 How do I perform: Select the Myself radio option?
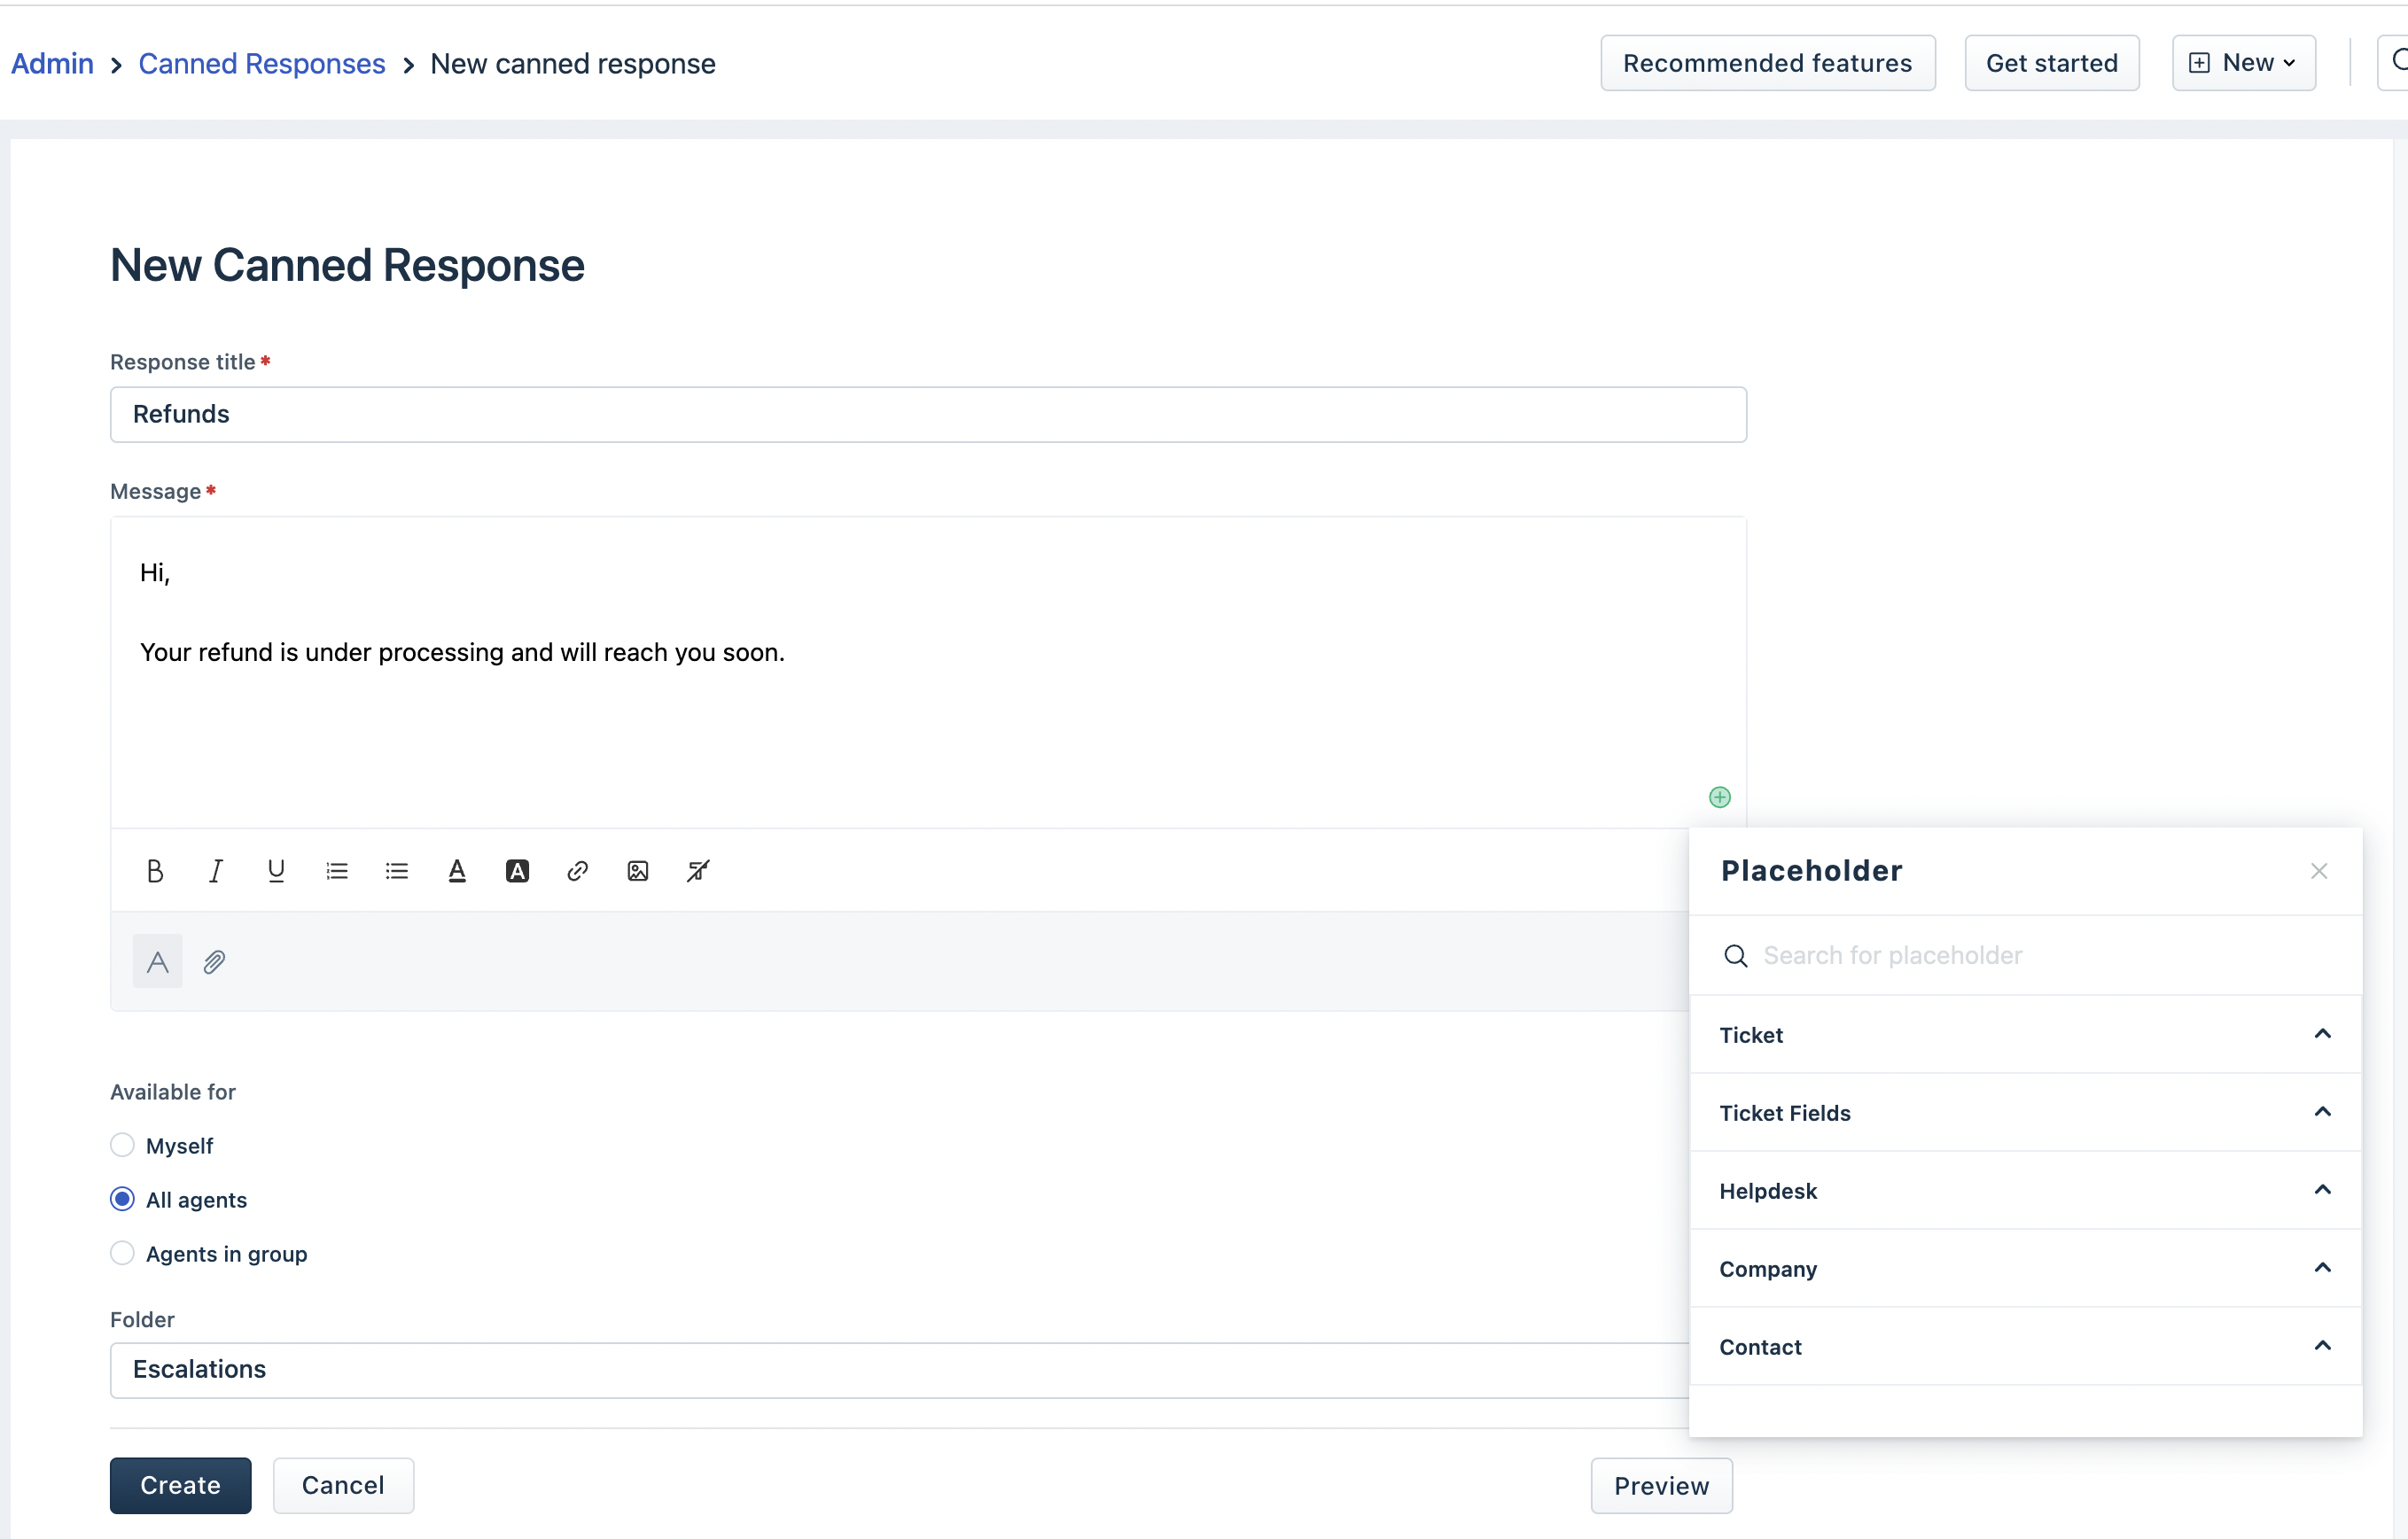pyautogui.click(x=122, y=1145)
